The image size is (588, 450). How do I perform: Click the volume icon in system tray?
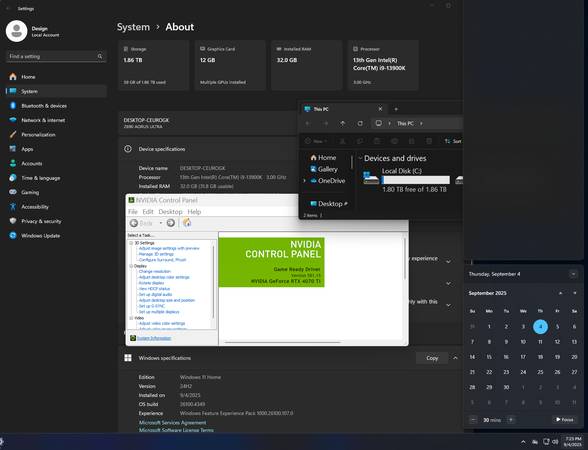pyautogui.click(x=555, y=441)
